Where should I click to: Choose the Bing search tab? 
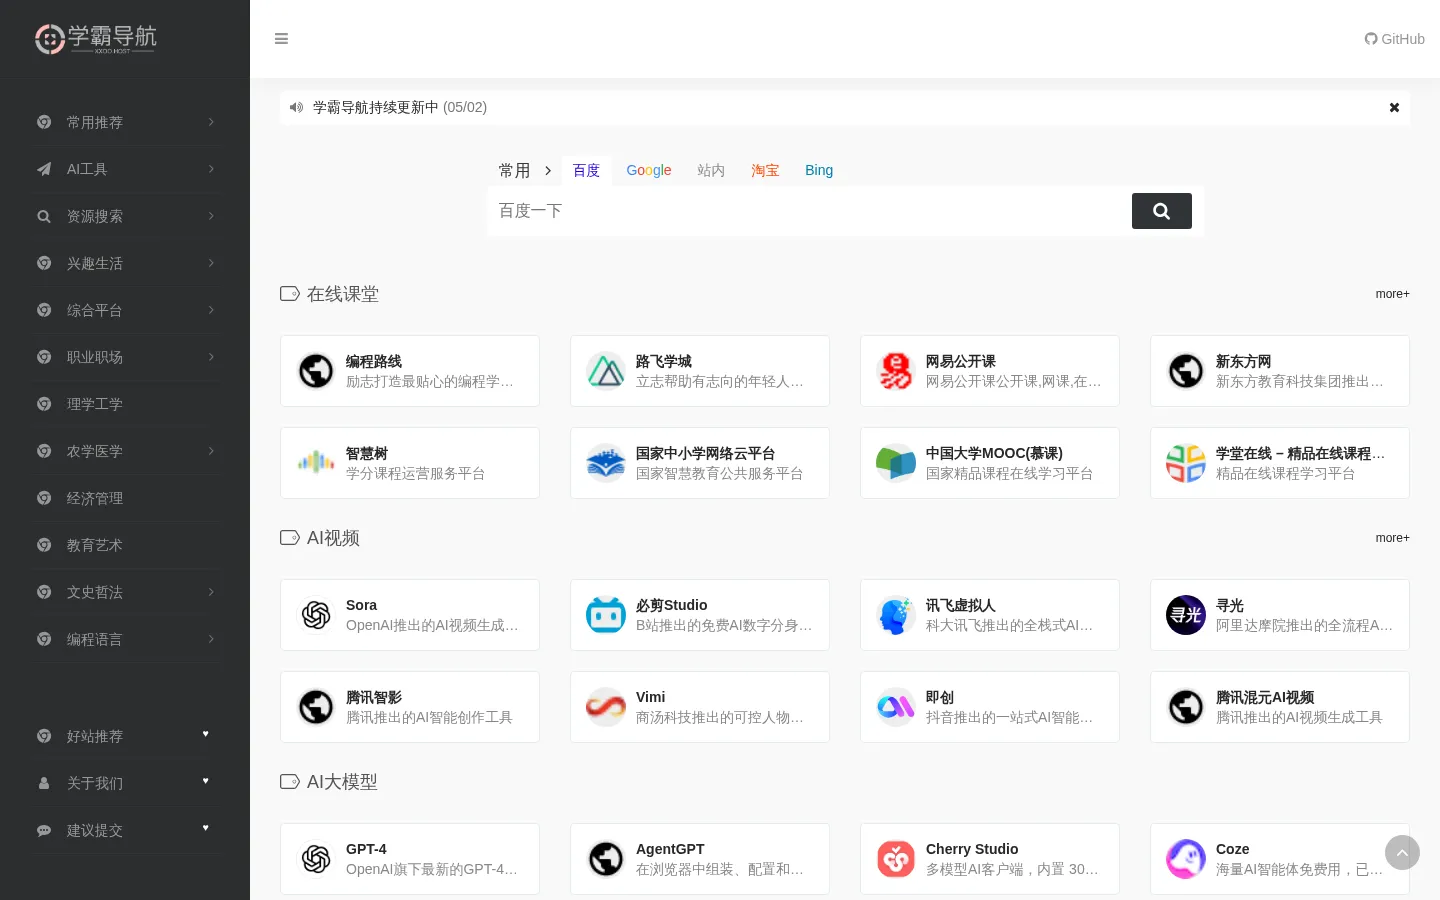click(819, 170)
